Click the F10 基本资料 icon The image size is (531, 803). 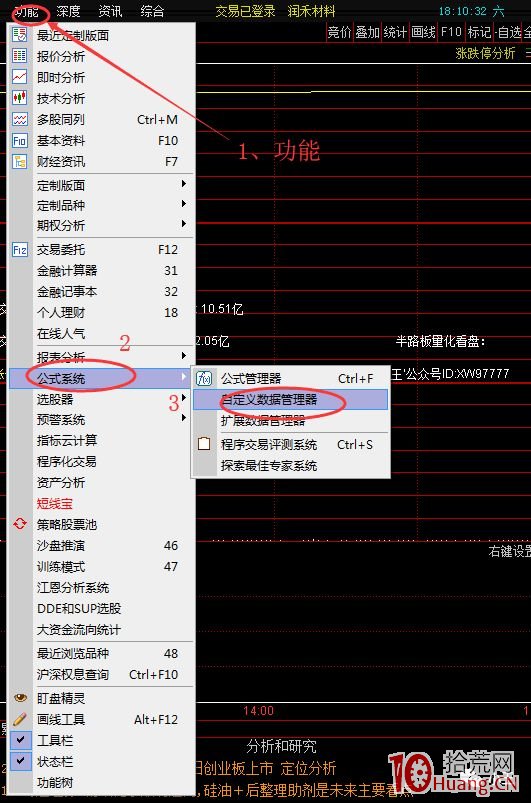point(19,140)
